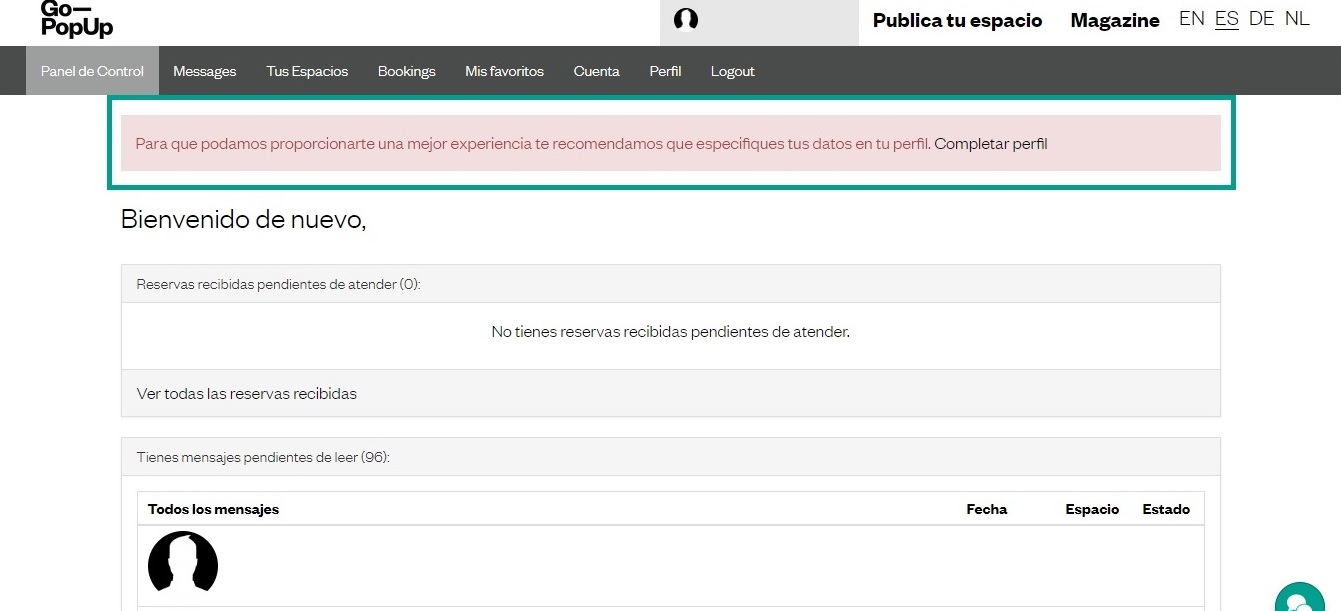Open the user avatar in header

coord(686,20)
